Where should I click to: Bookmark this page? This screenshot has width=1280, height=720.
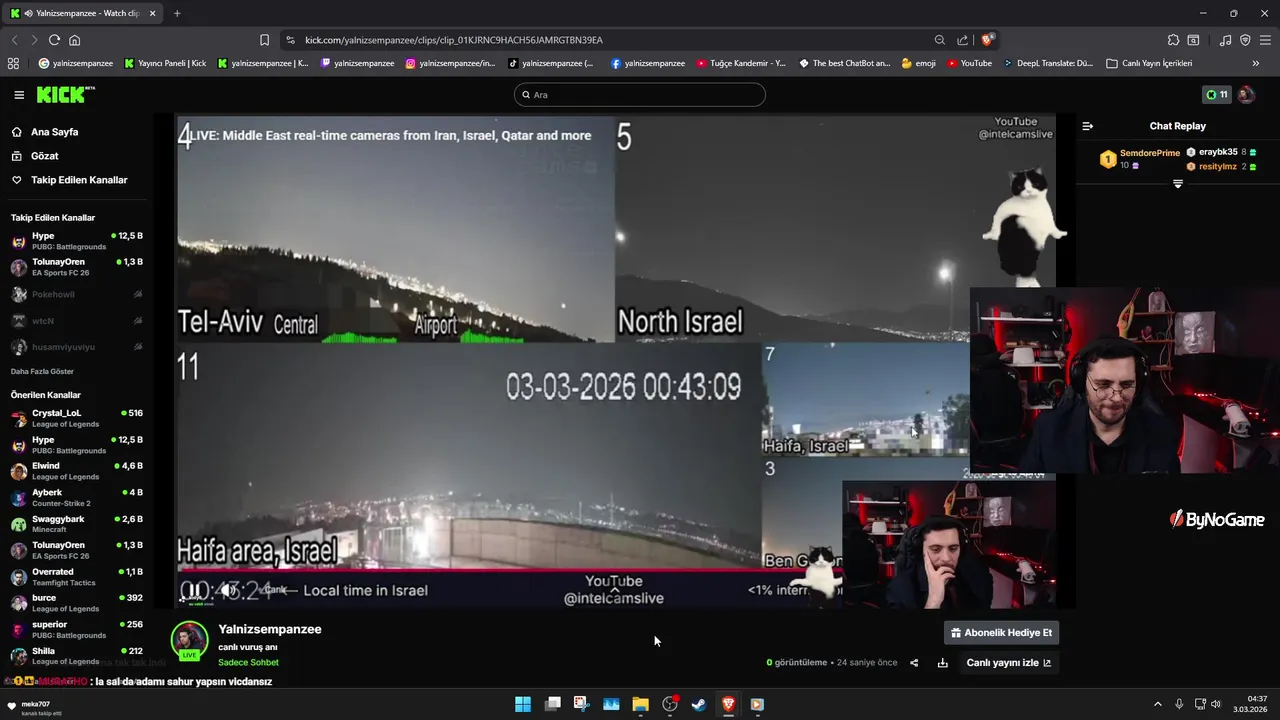(264, 40)
